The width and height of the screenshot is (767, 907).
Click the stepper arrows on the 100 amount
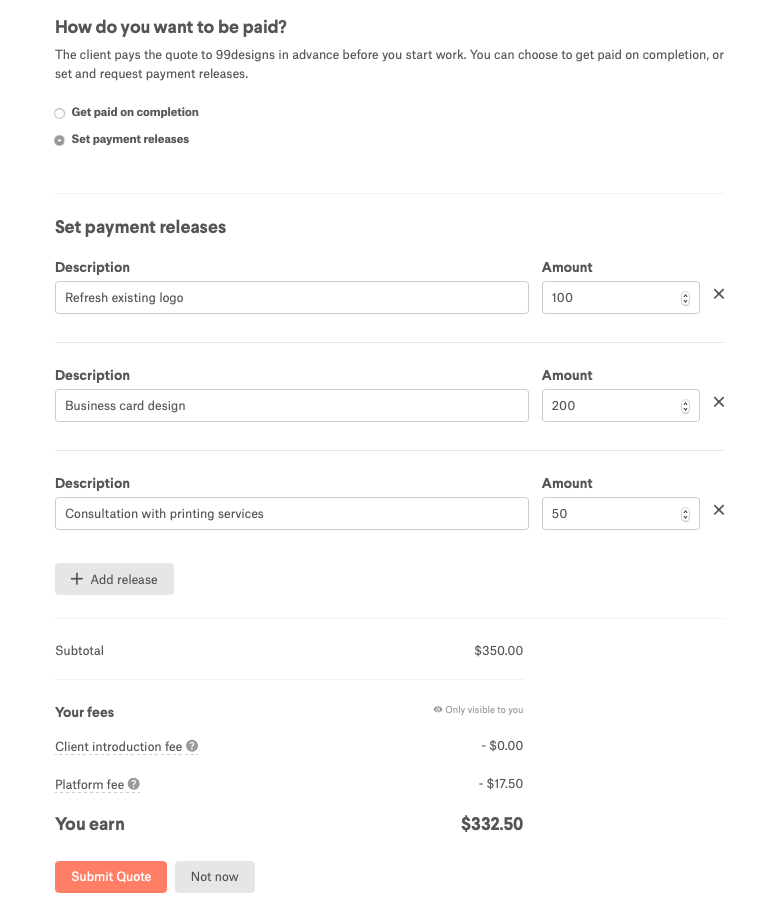pos(685,298)
